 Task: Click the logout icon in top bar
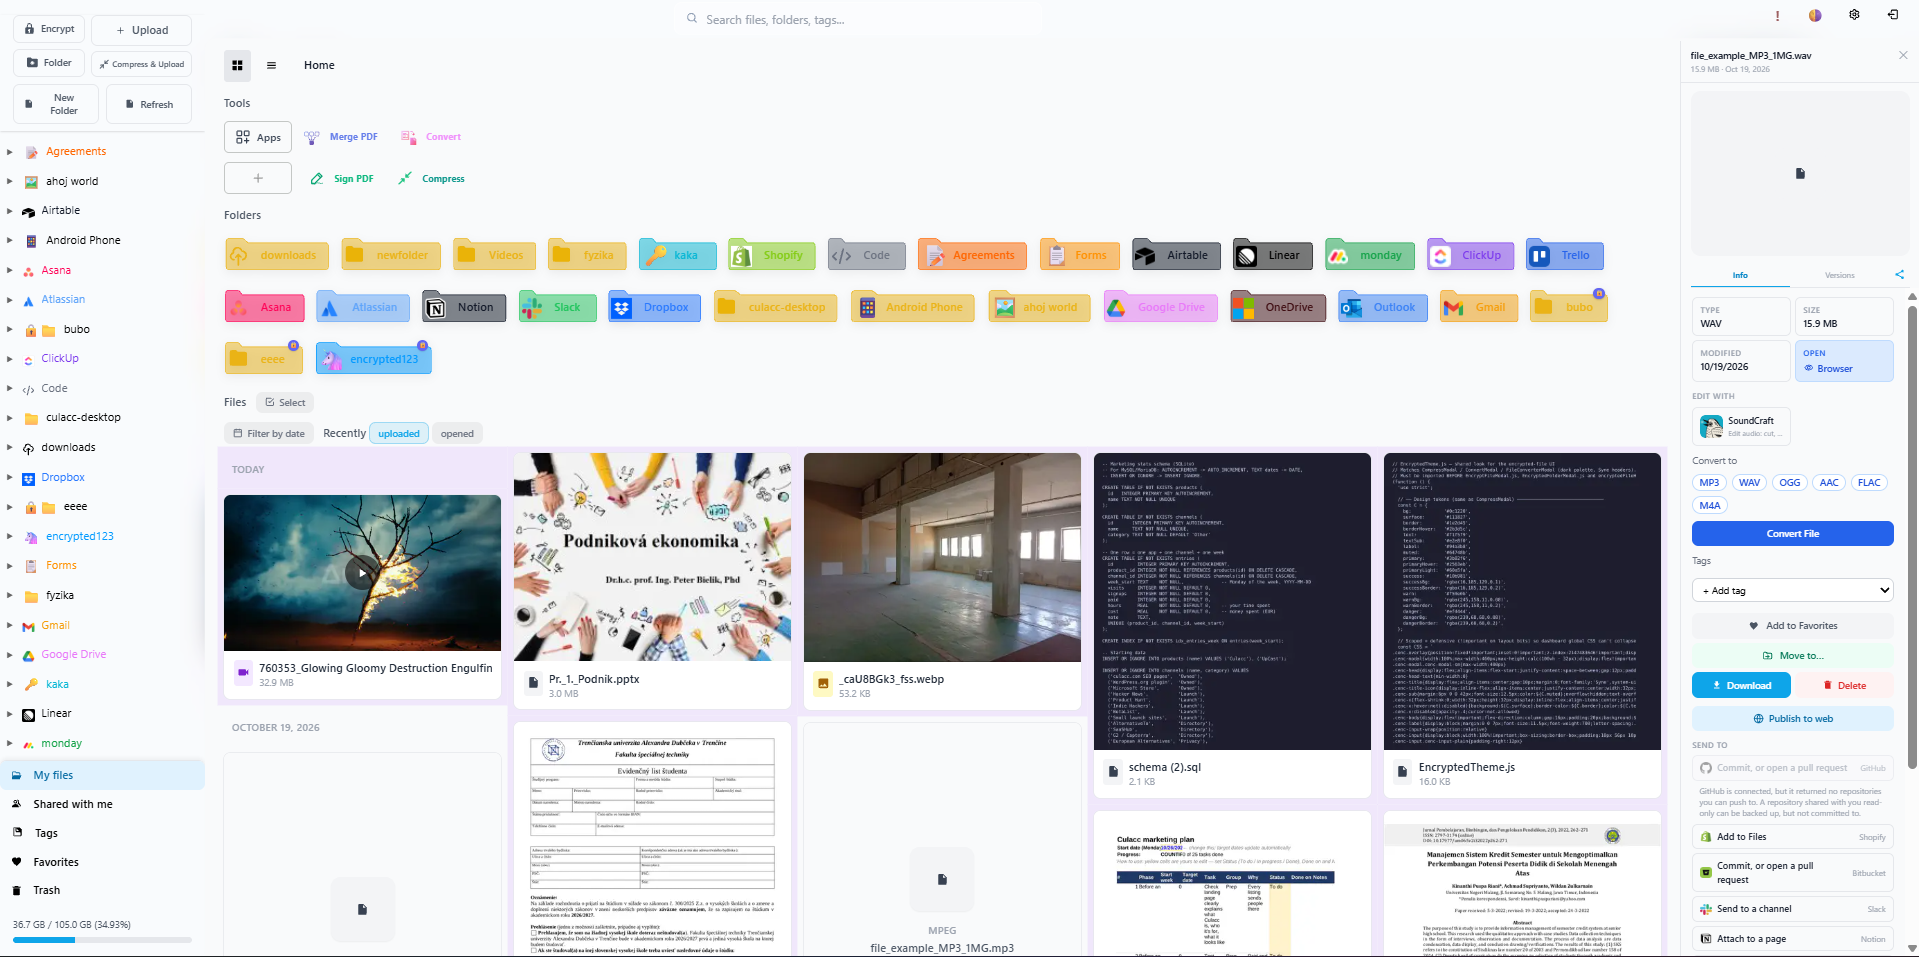point(1893,15)
